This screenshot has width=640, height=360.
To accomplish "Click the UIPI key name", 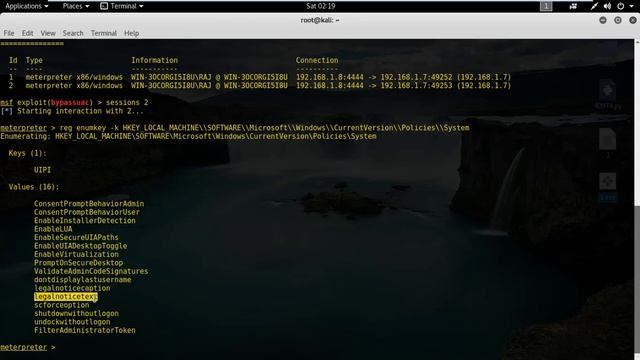I will [x=42, y=170].
